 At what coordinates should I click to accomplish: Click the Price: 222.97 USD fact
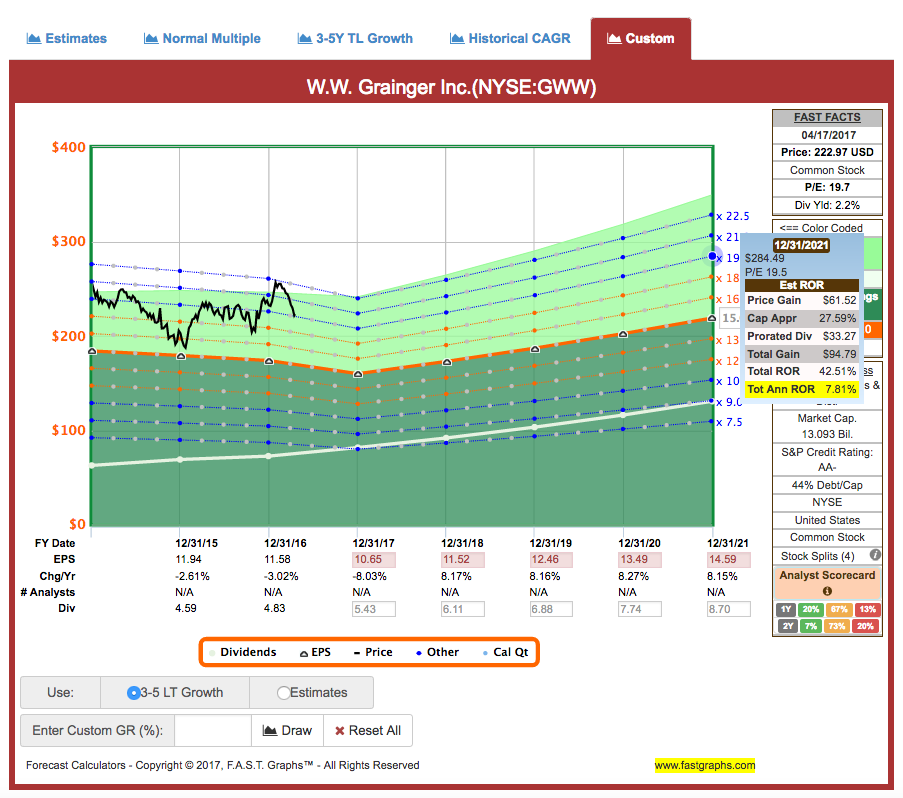pos(827,153)
